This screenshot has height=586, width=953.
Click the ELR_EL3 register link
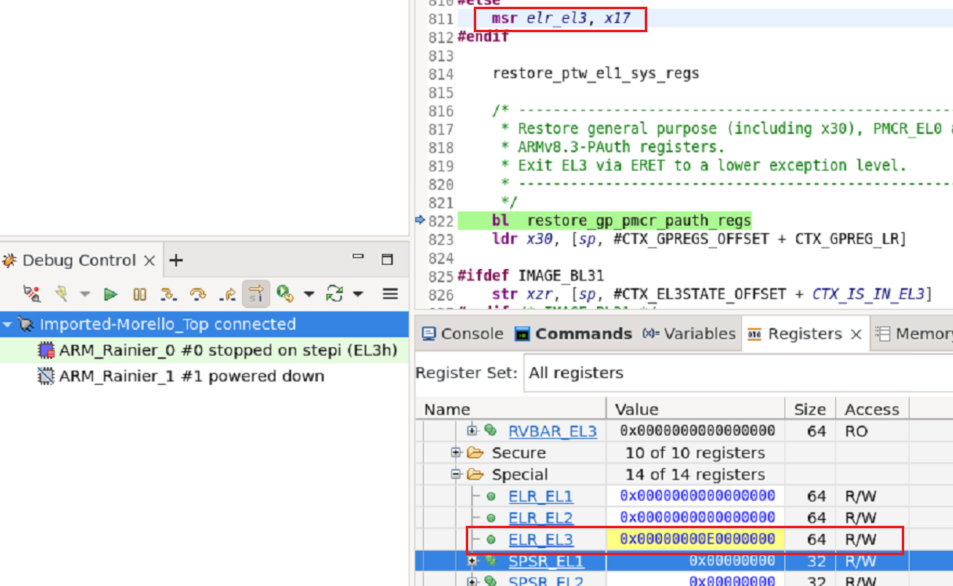540,540
